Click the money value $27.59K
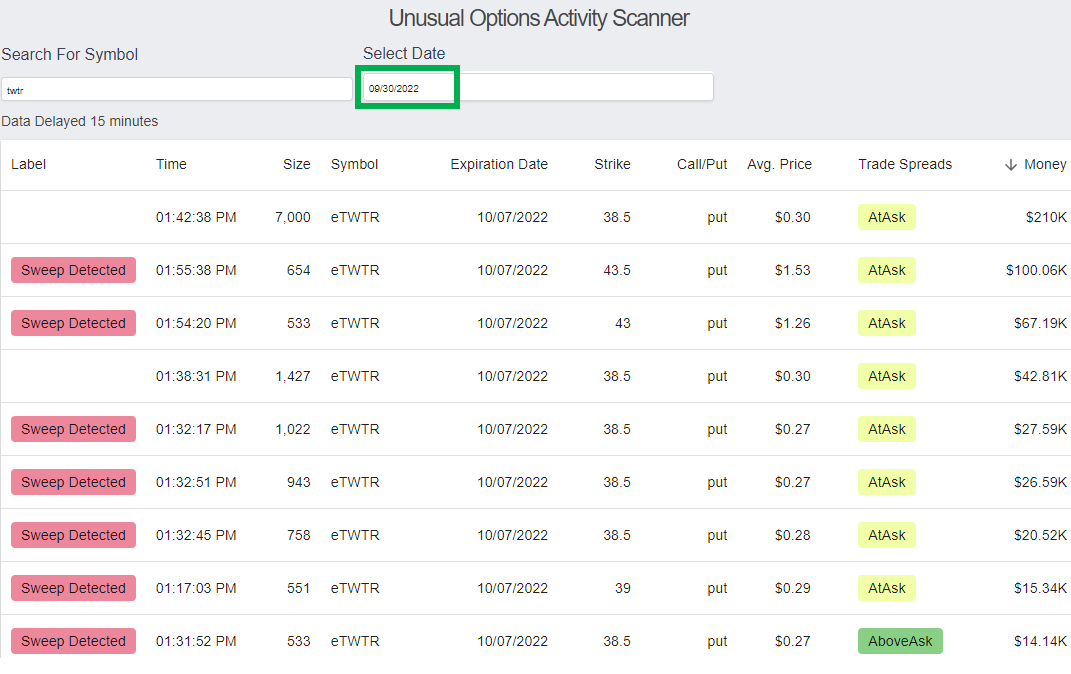The image size is (1071, 674). [x=1040, y=429]
